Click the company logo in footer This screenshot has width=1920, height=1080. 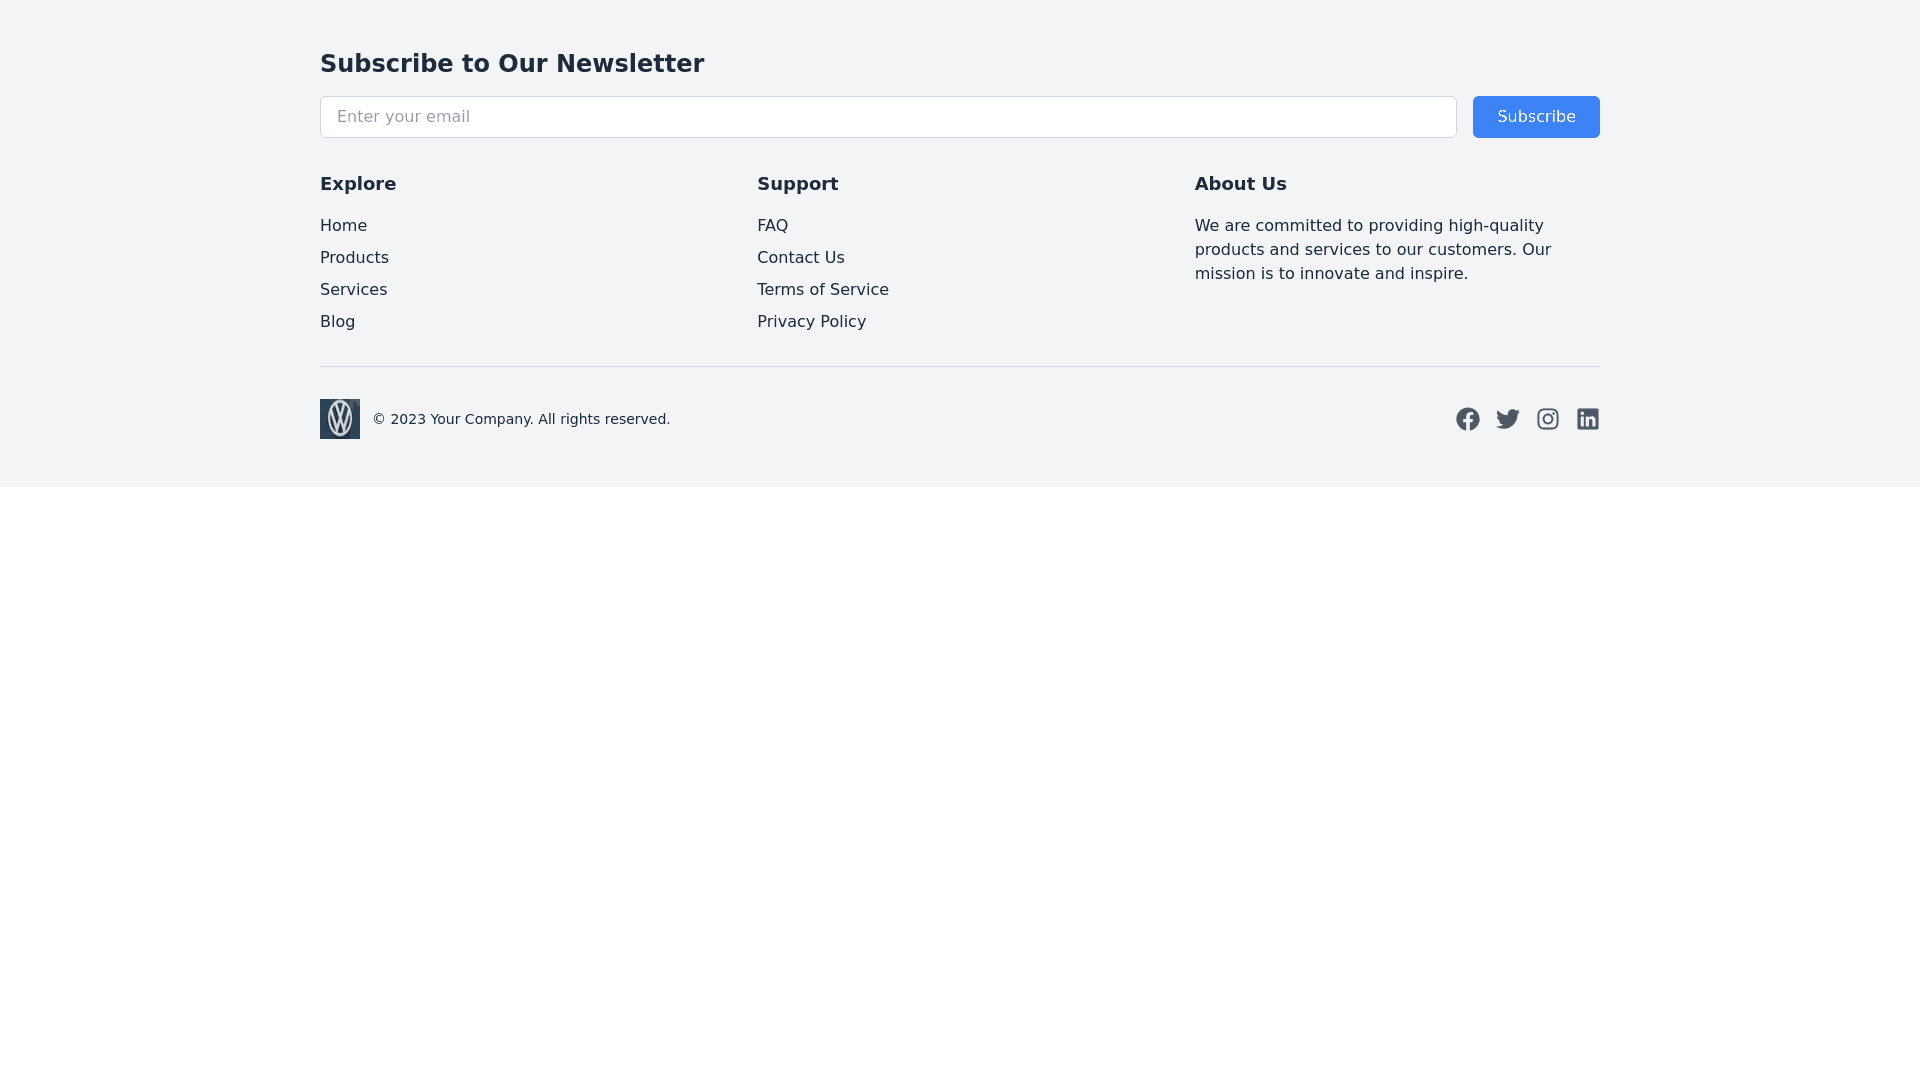340,419
